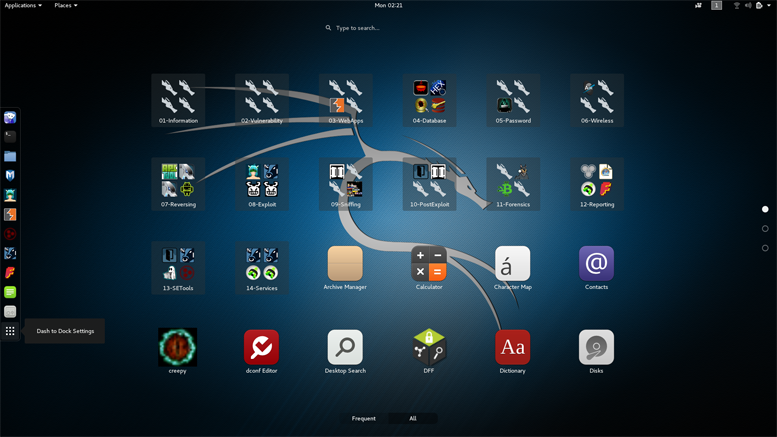Open Burp Suite from the dock

[10, 215]
